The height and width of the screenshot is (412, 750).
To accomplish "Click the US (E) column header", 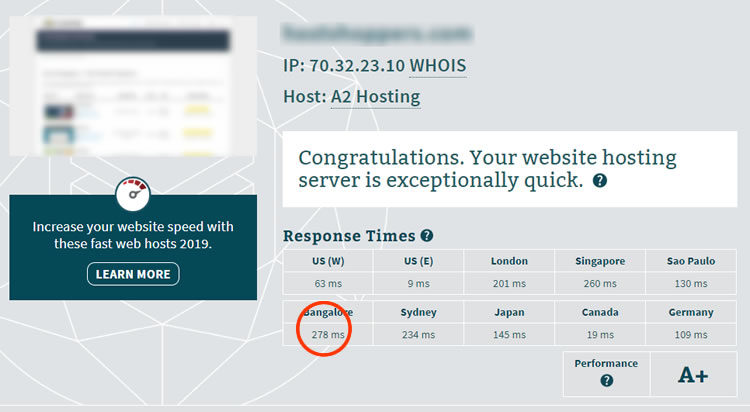I will (419, 261).
